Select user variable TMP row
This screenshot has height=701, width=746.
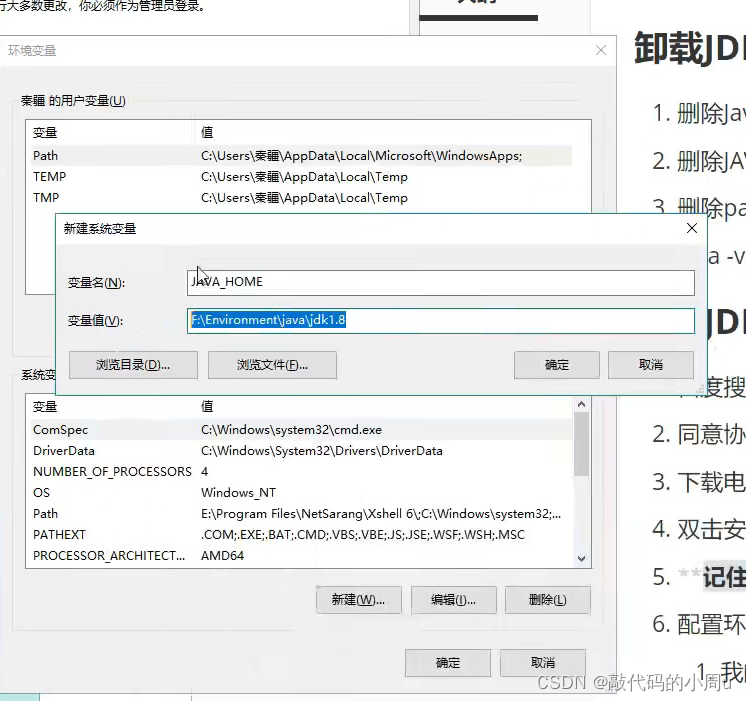click(302, 198)
